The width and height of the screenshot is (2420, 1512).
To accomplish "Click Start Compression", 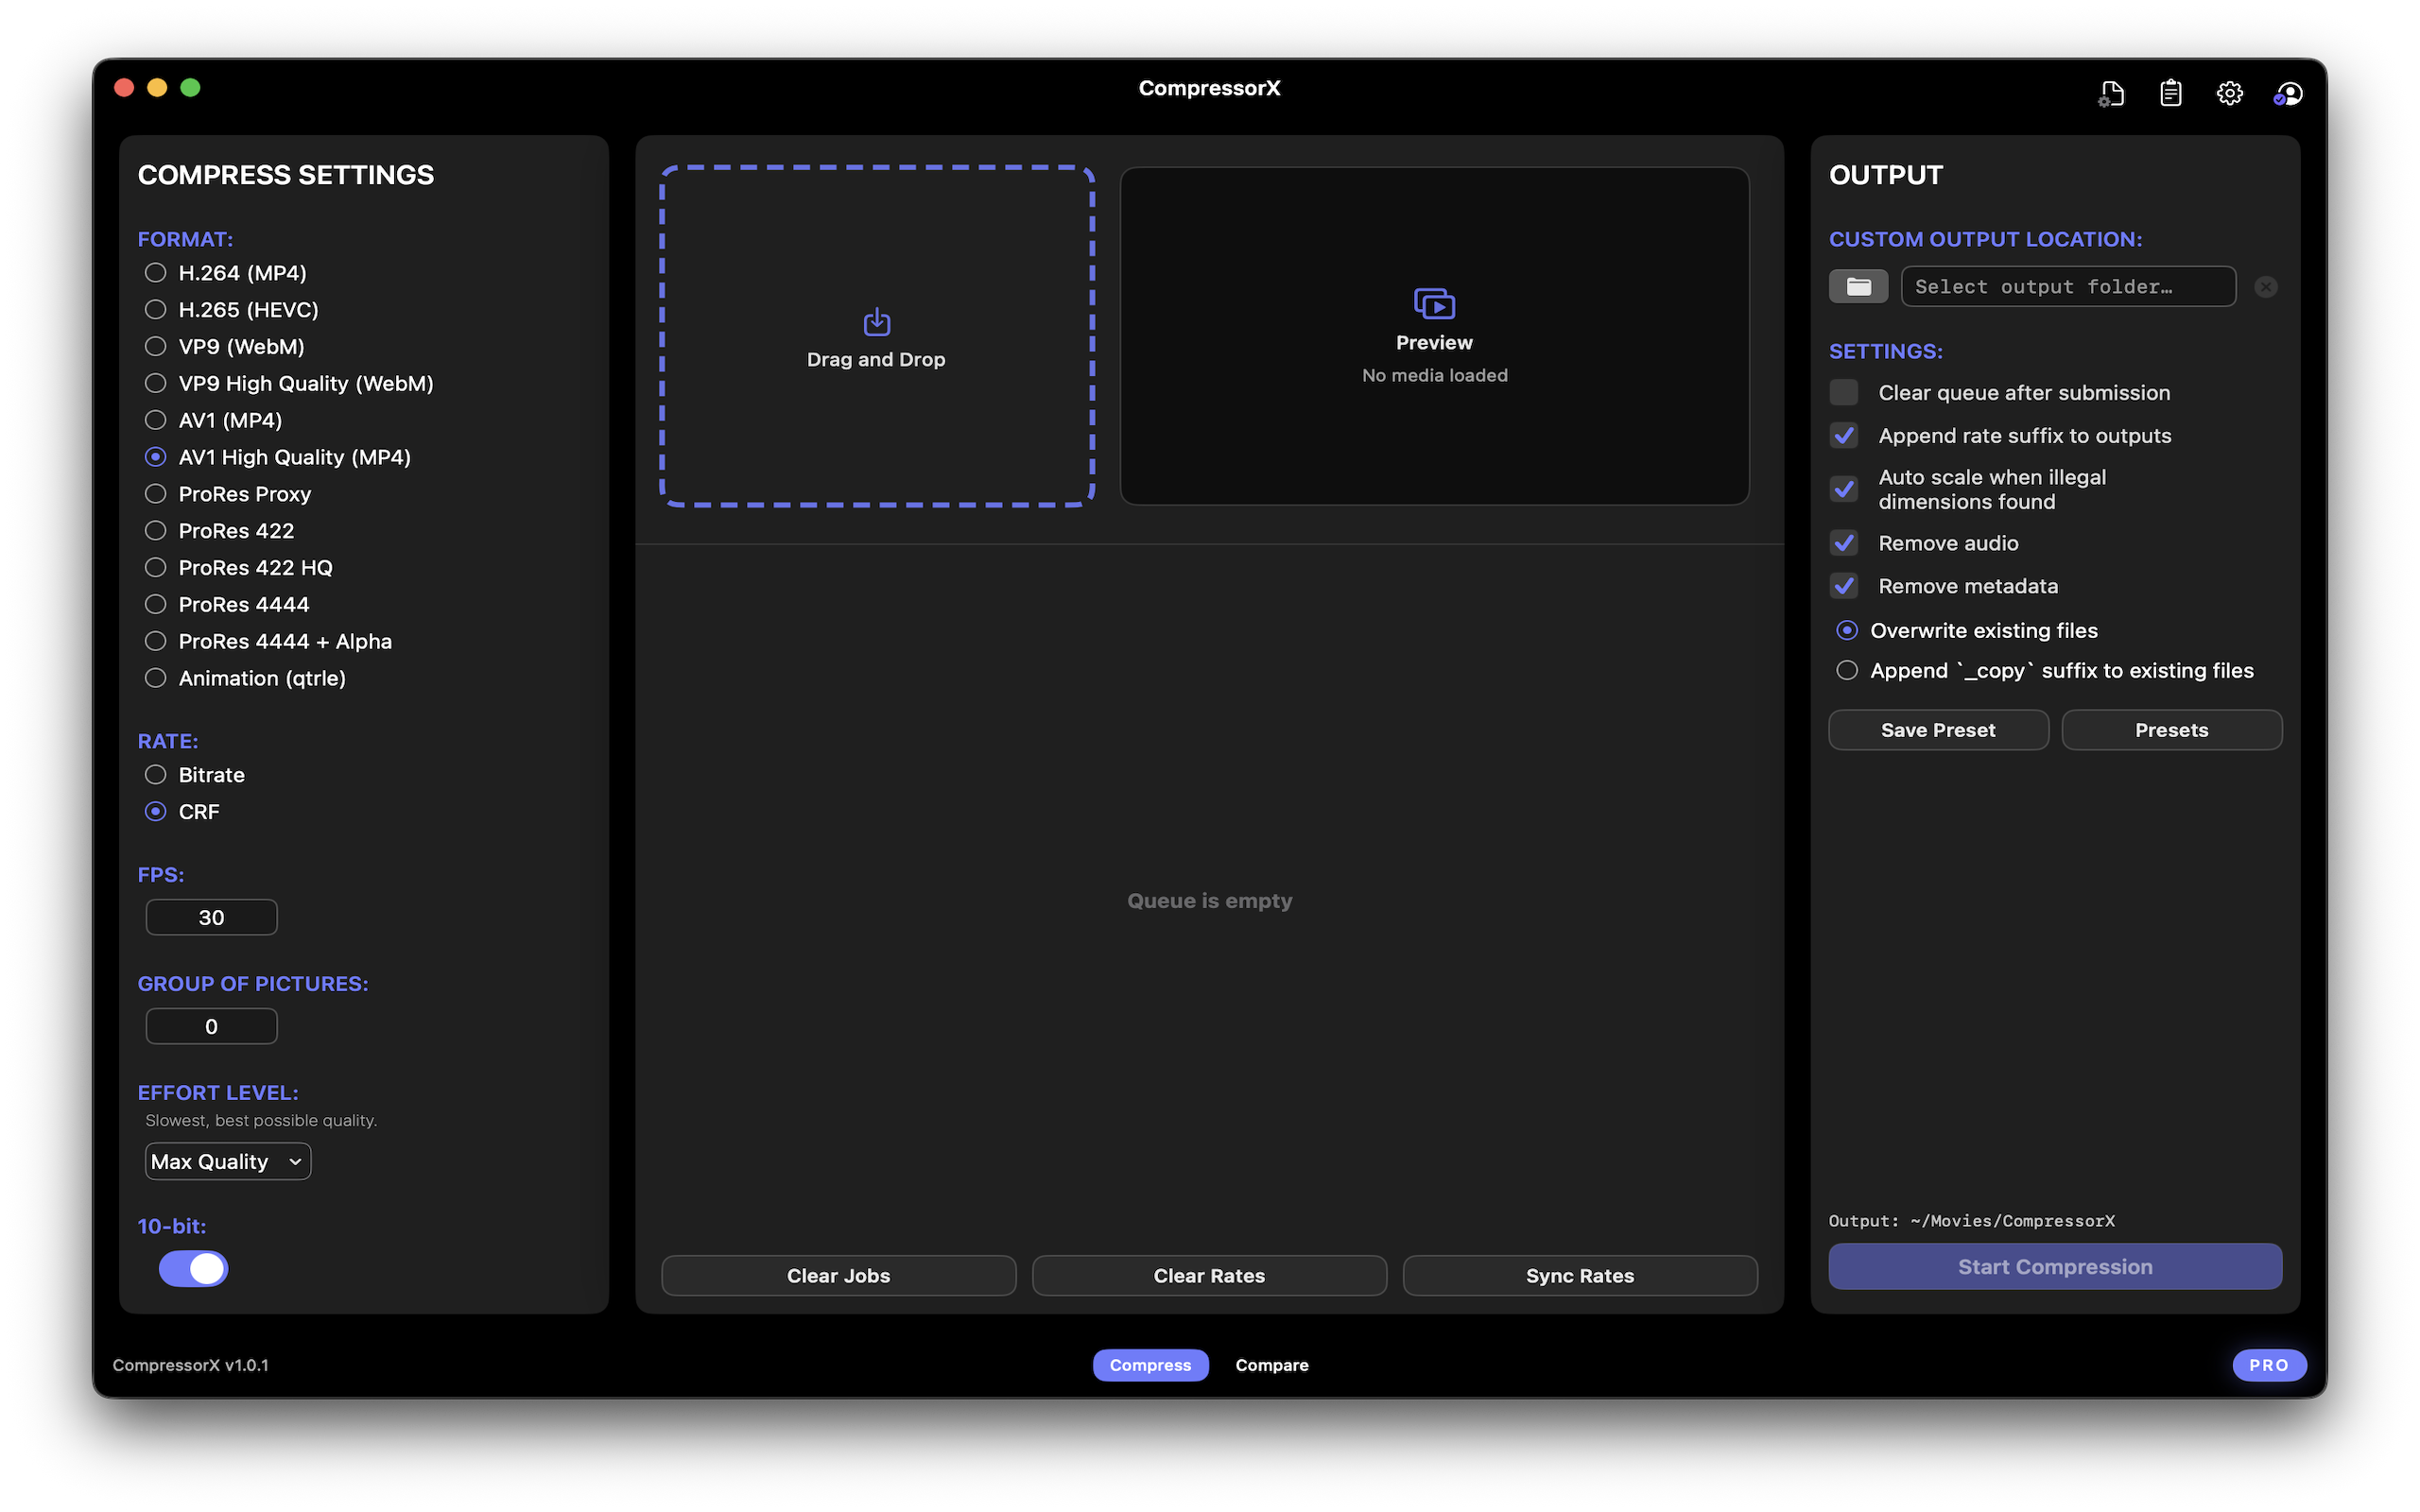I will coord(2053,1266).
